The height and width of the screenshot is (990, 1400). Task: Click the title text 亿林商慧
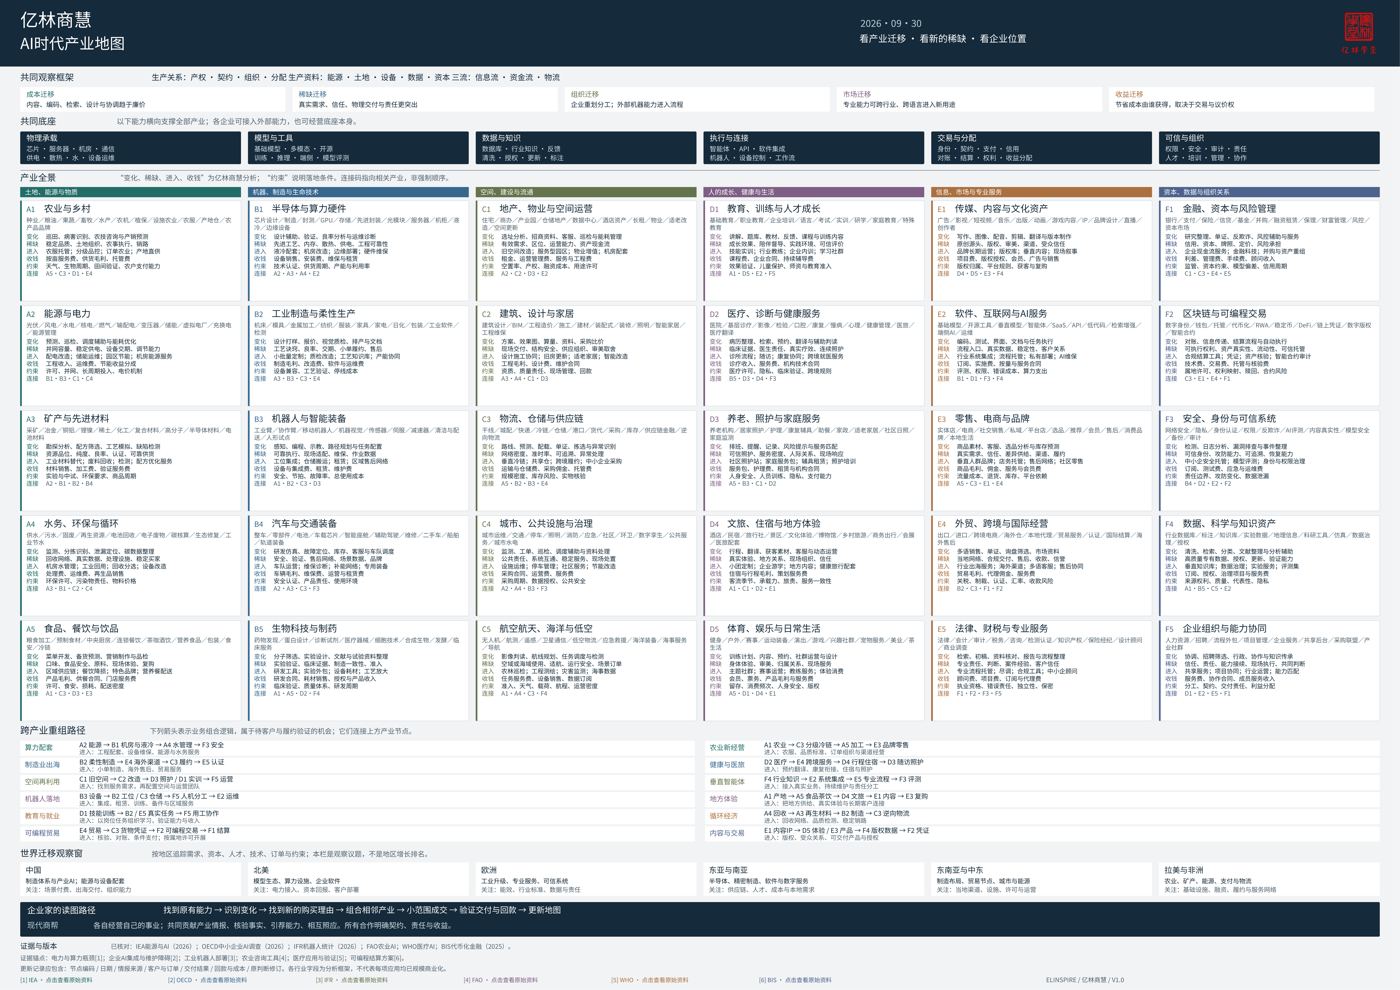pyautogui.click(x=56, y=21)
